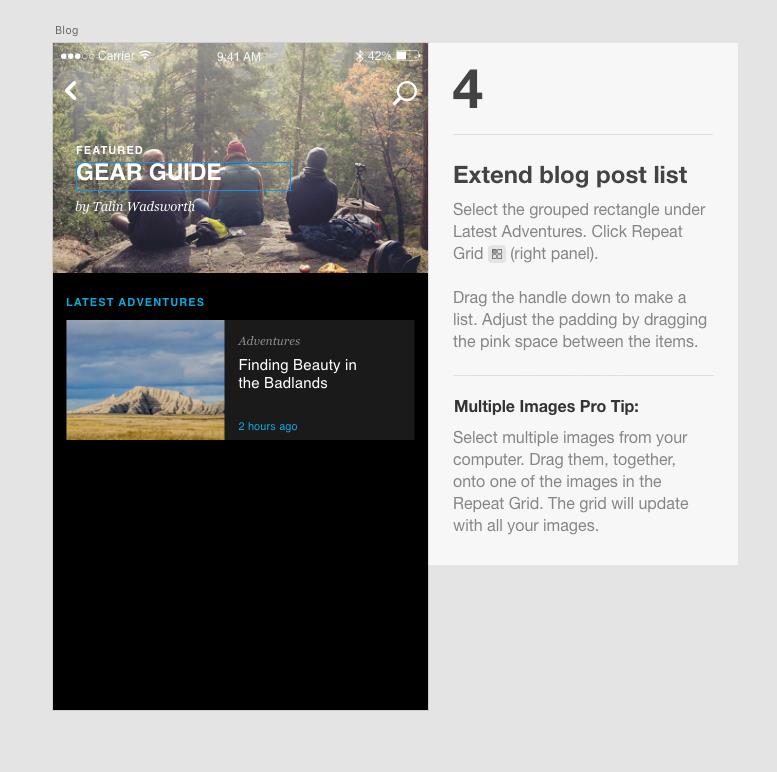Screen dimensions: 777x772
Task: Click the search magnifier icon
Action: click(x=405, y=93)
